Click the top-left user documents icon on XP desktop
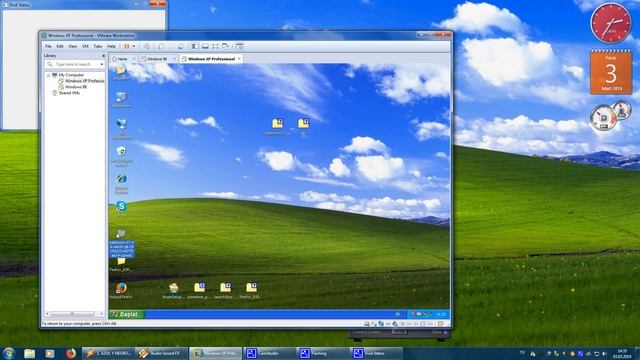The height and width of the screenshot is (360, 640). [x=121, y=70]
